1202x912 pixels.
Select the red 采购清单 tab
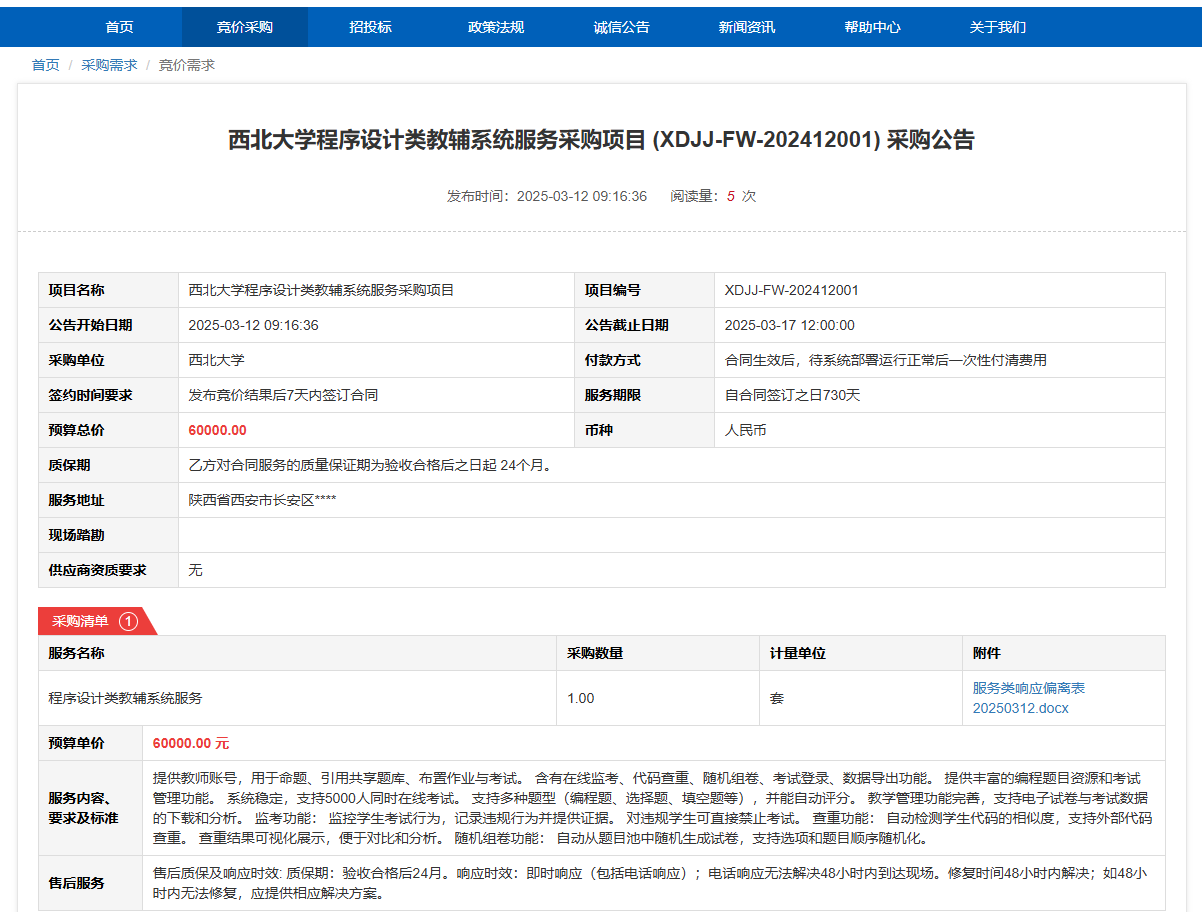coord(81,621)
